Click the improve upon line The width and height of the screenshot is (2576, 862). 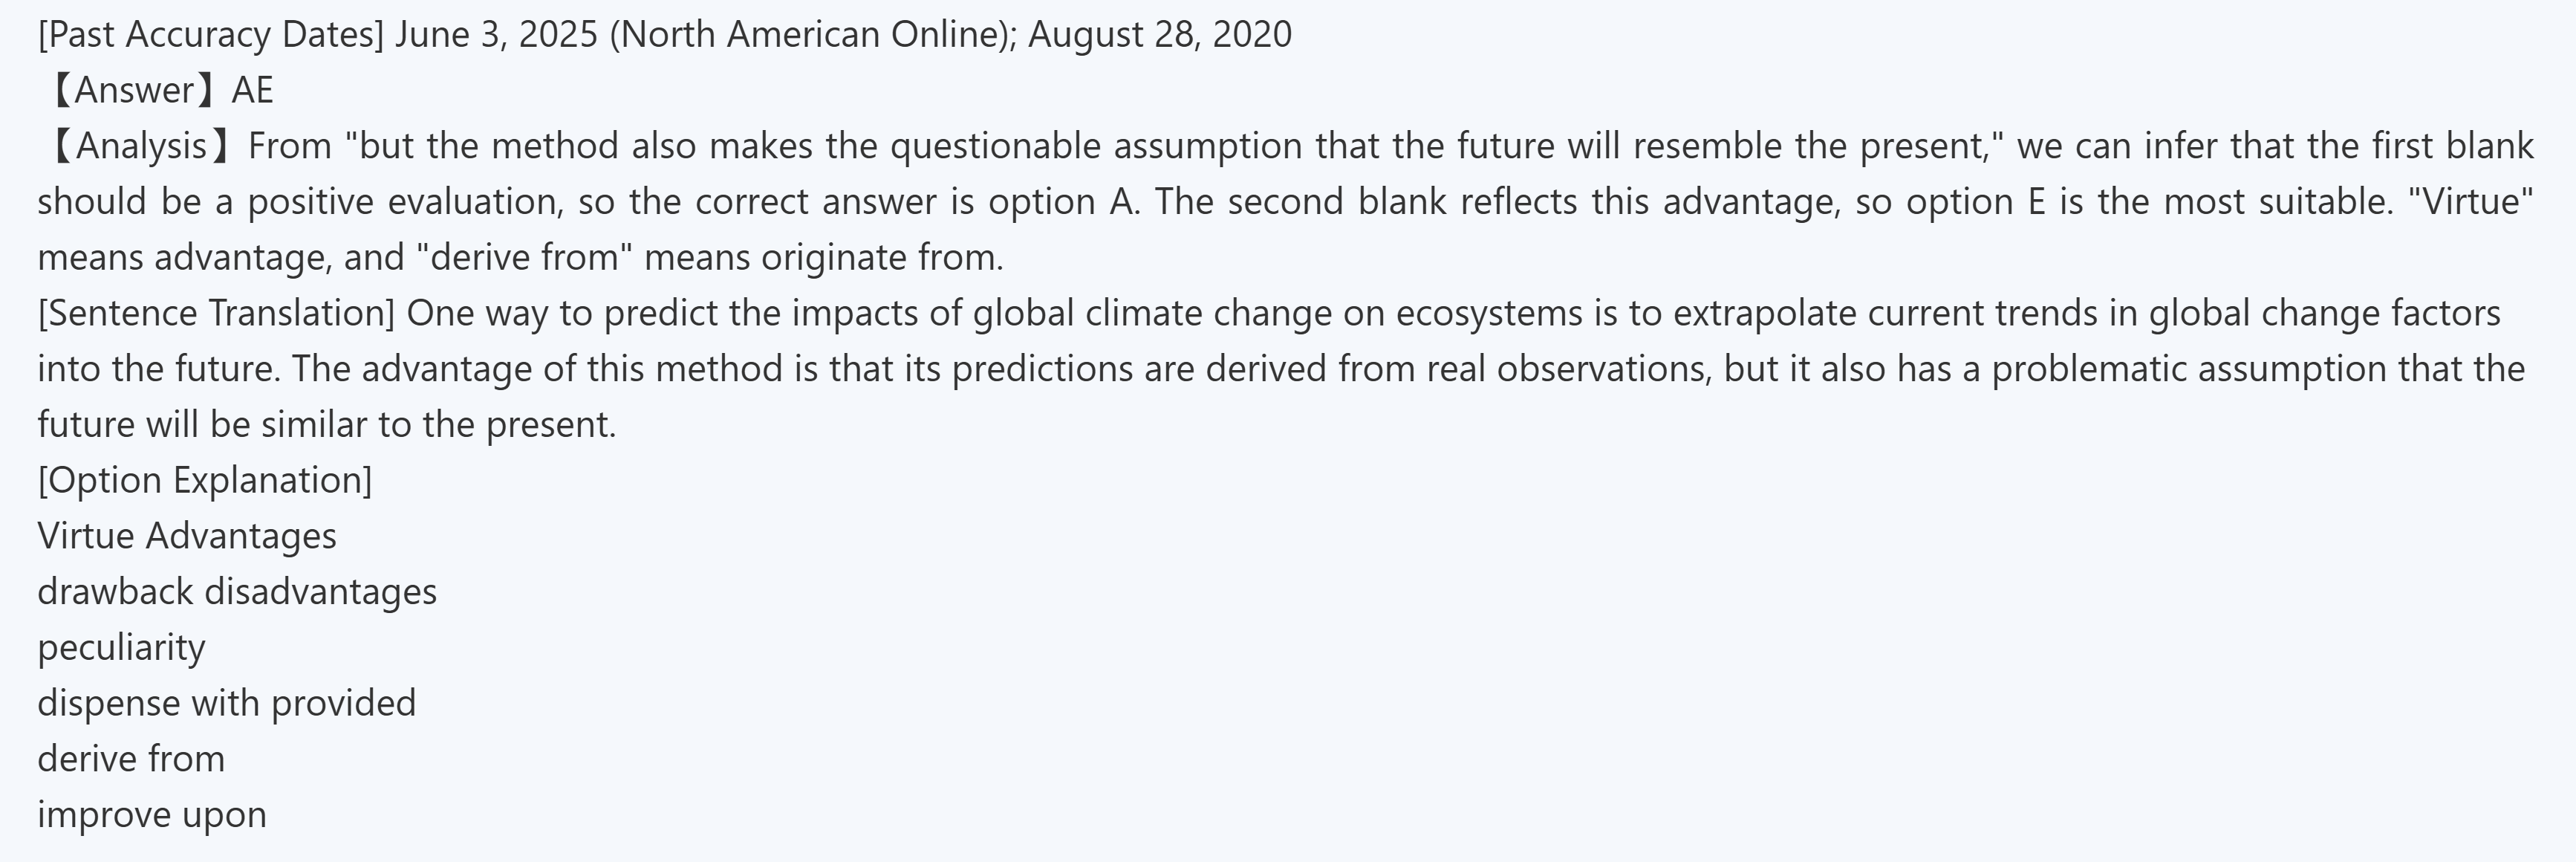[152, 815]
